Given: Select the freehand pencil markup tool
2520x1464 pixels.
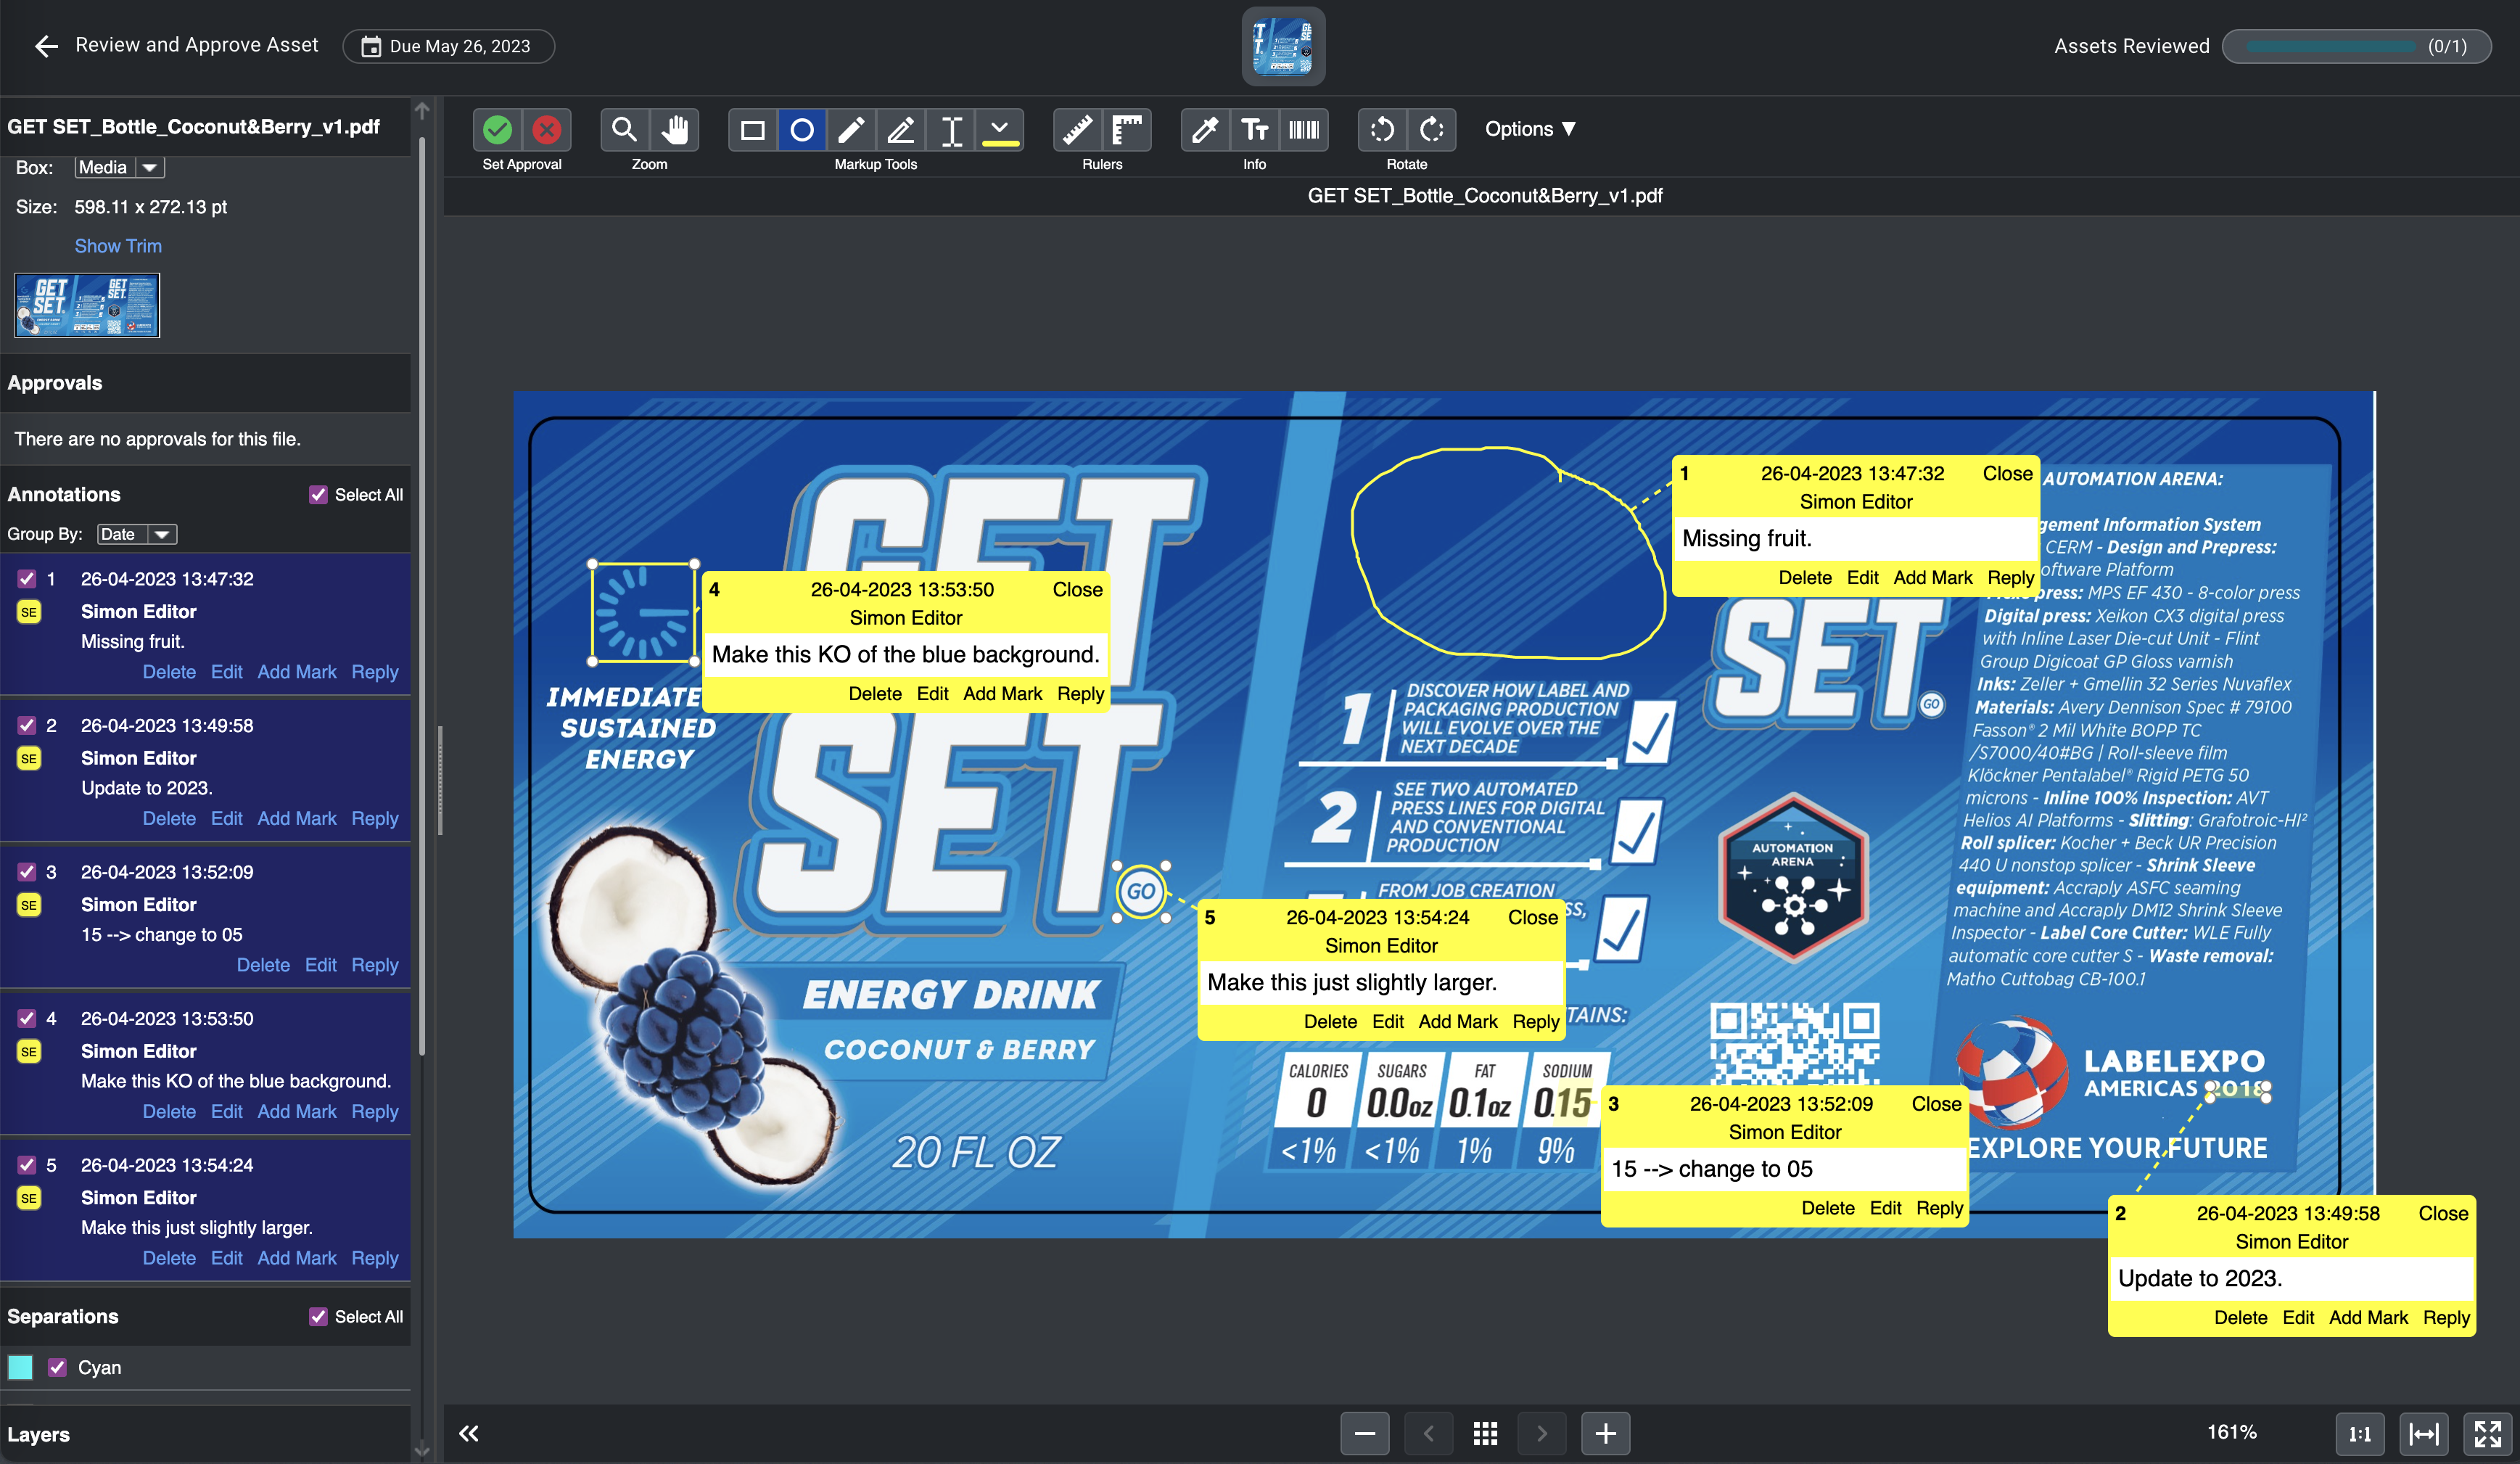Looking at the screenshot, I should pos(851,129).
